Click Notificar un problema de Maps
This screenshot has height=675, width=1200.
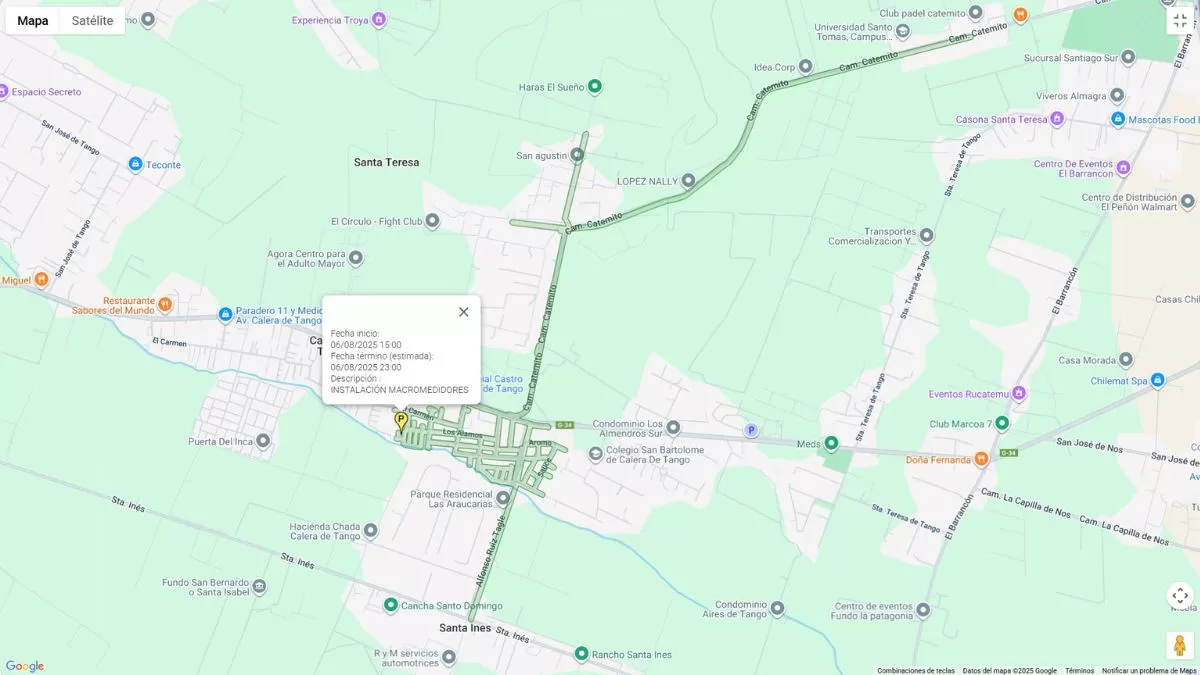(x=1149, y=671)
